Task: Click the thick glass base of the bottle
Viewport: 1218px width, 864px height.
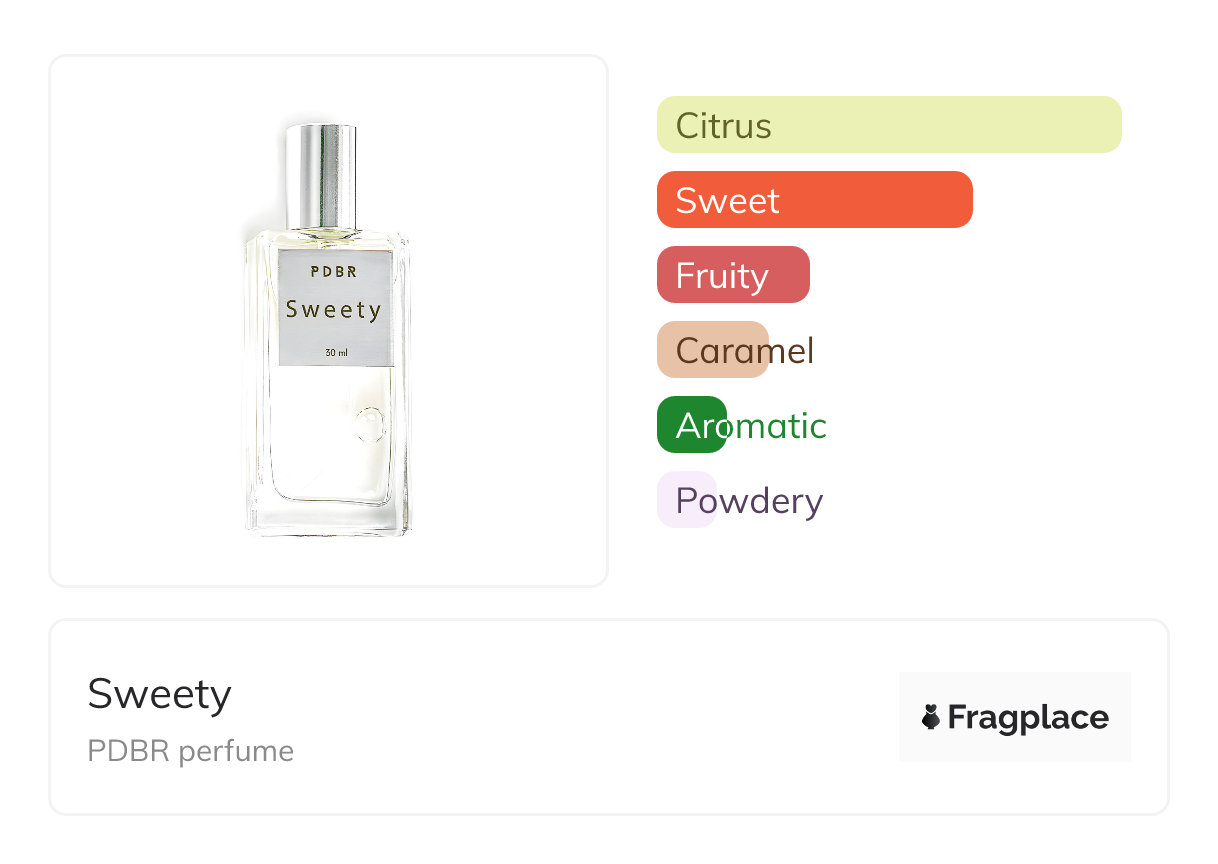Action: pyautogui.click(x=327, y=518)
